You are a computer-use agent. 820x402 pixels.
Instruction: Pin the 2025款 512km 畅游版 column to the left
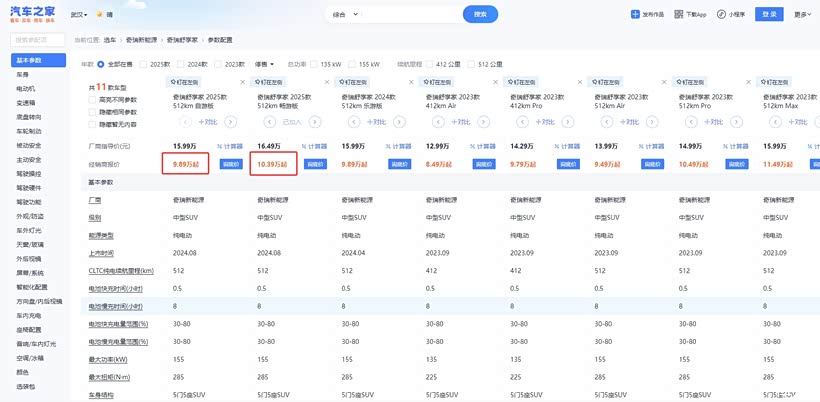269,82
